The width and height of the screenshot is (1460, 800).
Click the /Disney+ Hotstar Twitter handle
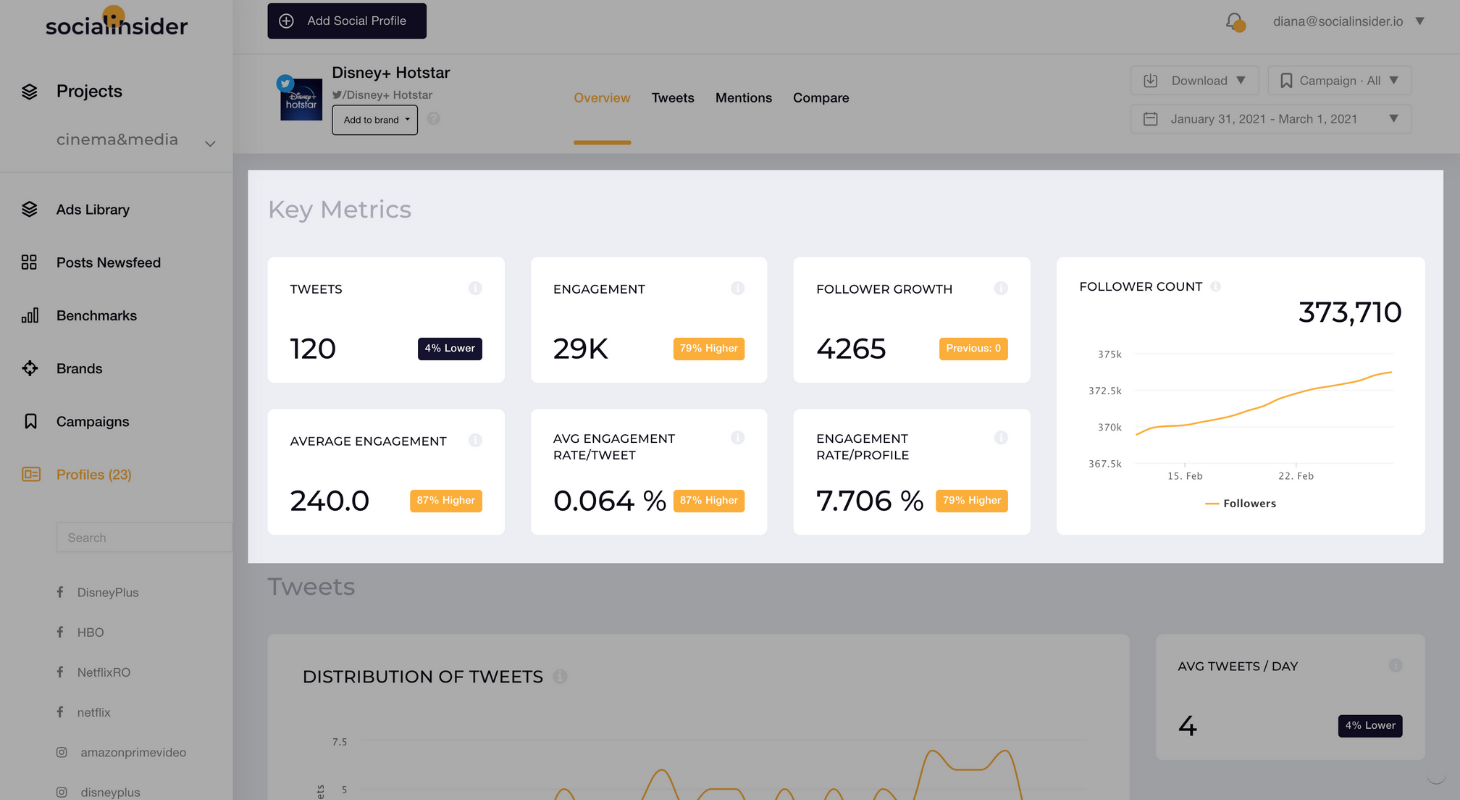pos(382,95)
